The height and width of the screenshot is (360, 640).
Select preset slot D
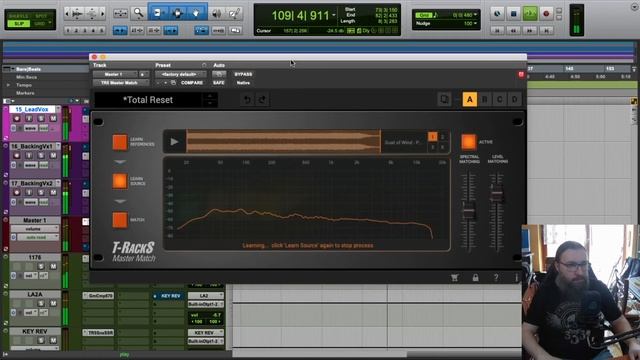click(x=514, y=99)
